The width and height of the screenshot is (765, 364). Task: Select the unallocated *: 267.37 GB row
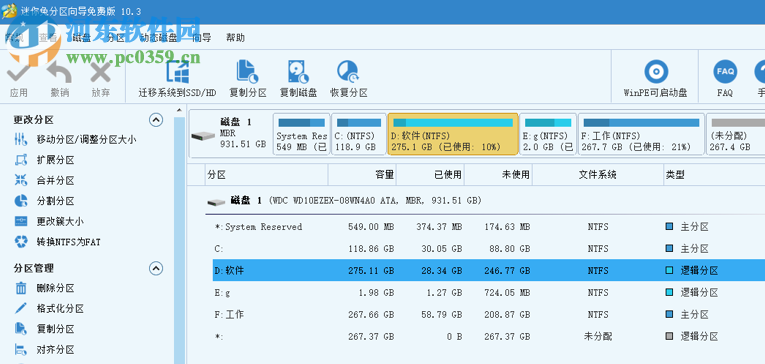tap(489, 337)
